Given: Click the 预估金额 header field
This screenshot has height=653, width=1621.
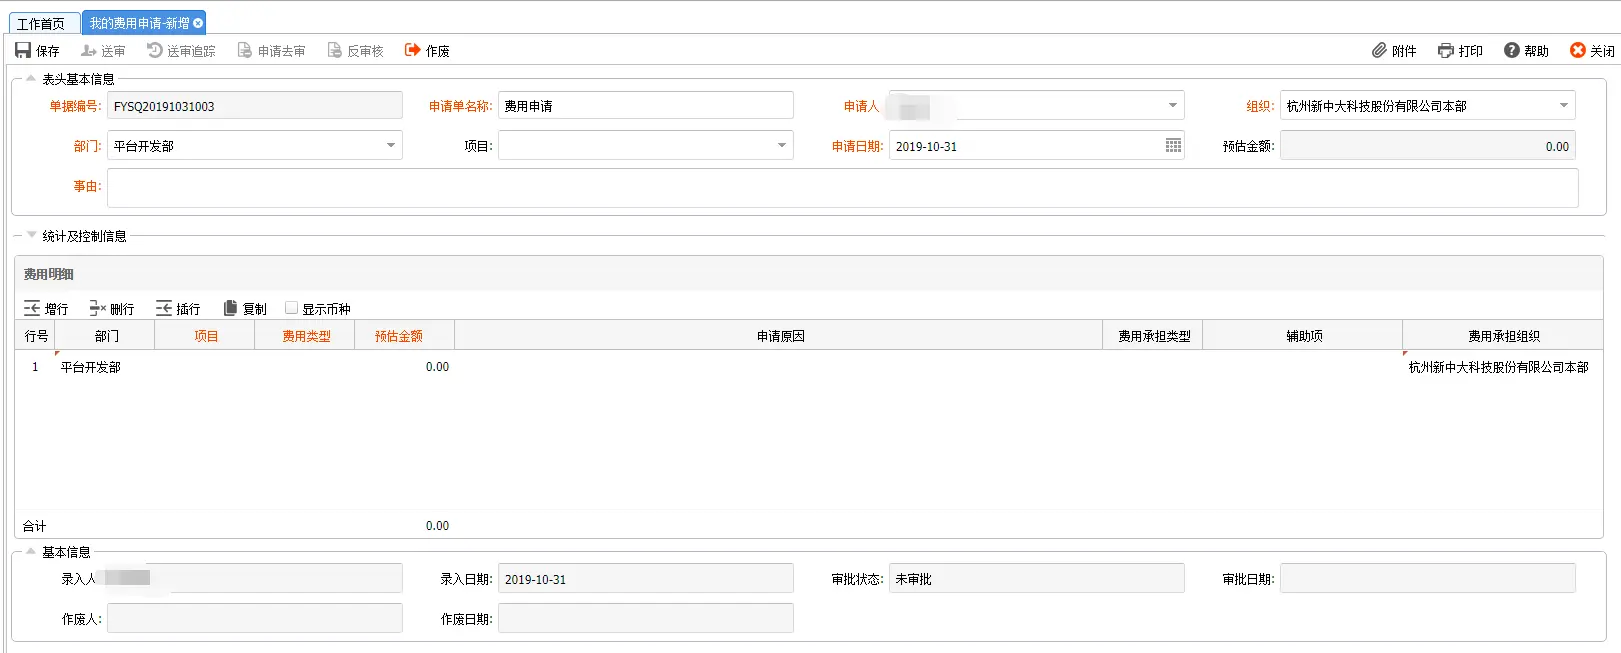Looking at the screenshot, I should (1427, 146).
